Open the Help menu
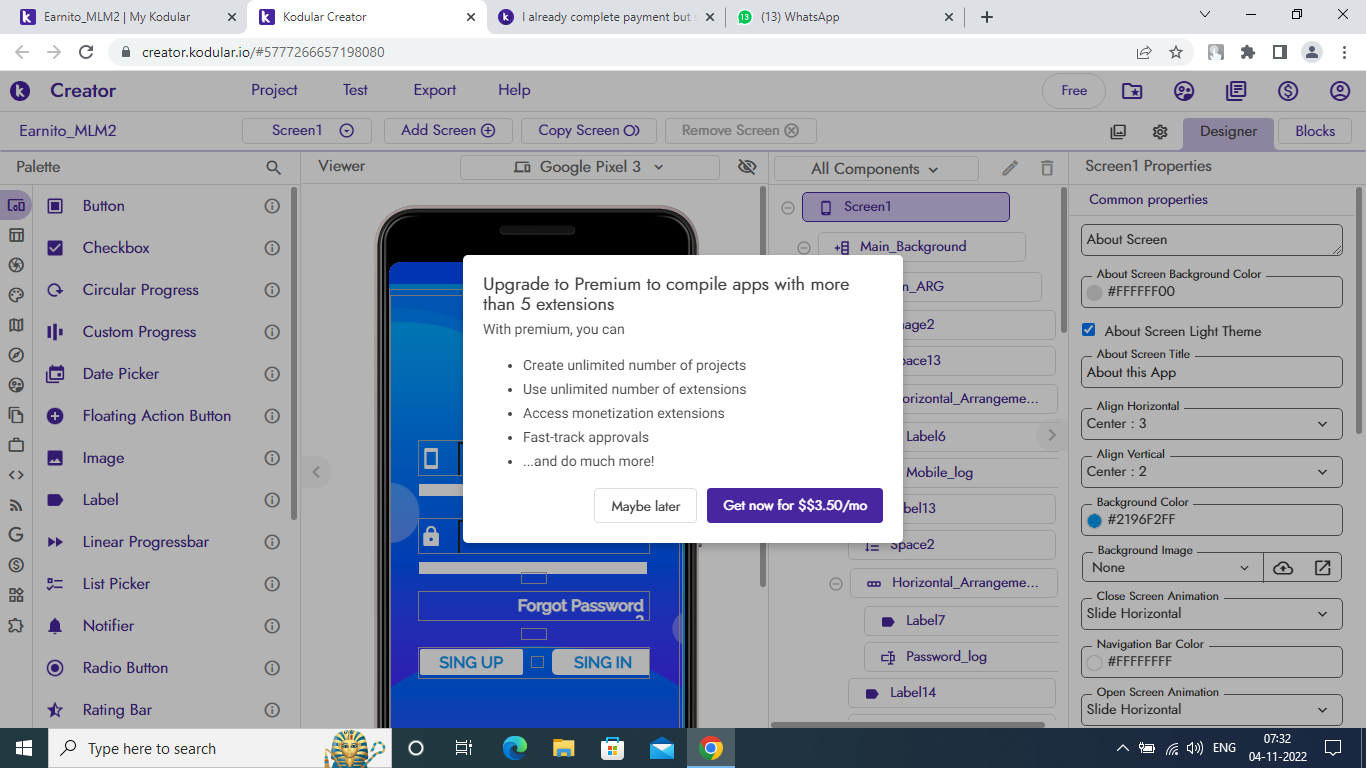 (514, 90)
